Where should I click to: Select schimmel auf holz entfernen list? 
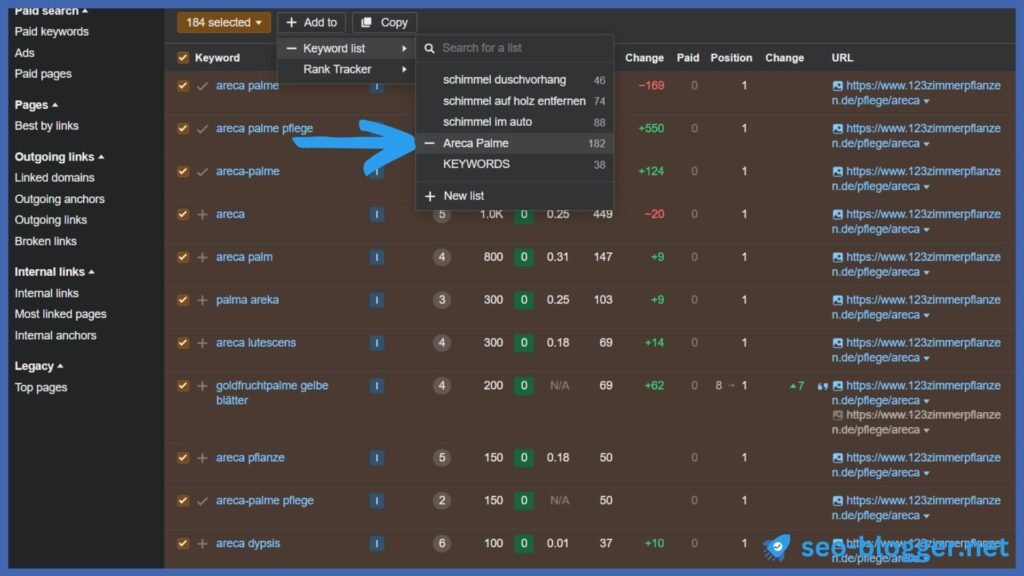[x=515, y=101]
